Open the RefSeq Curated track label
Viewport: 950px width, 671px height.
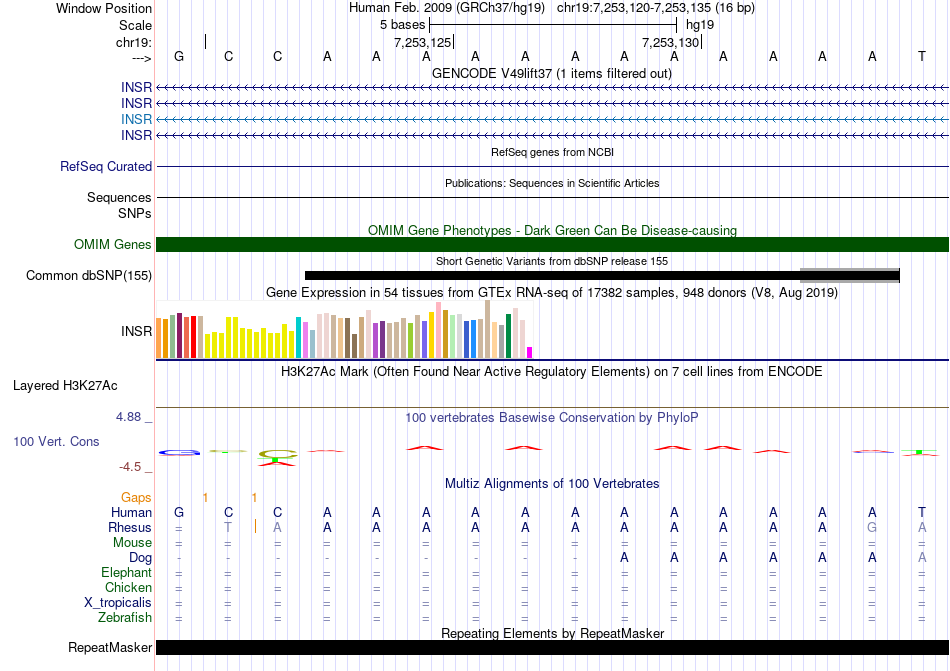[106, 167]
